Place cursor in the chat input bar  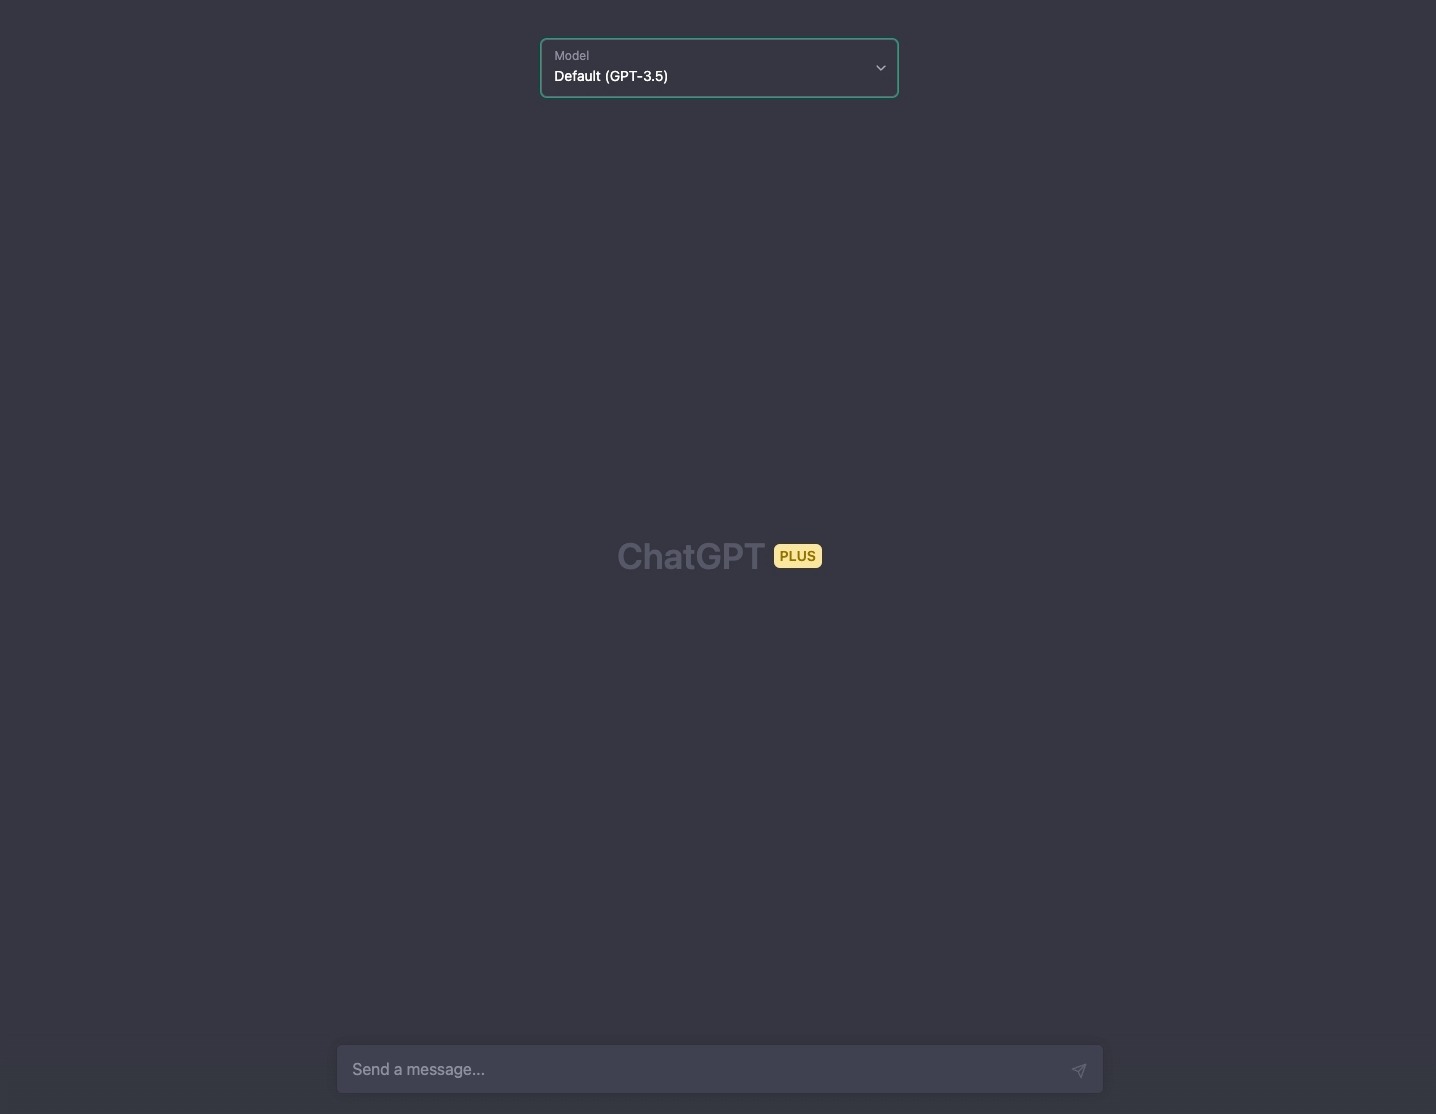pyautogui.click(x=719, y=1069)
